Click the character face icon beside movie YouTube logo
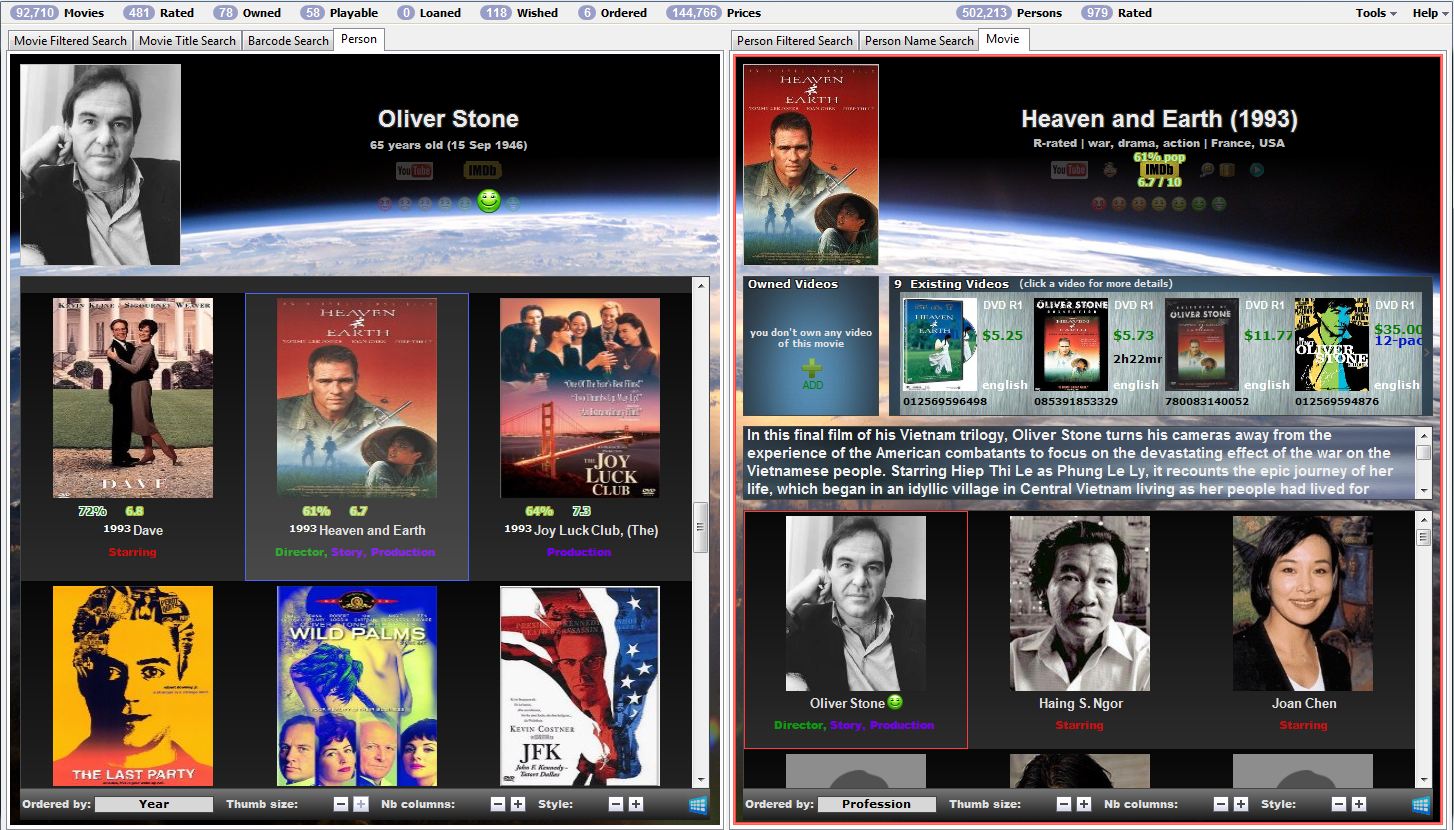The image size is (1454, 830). pos(1110,170)
